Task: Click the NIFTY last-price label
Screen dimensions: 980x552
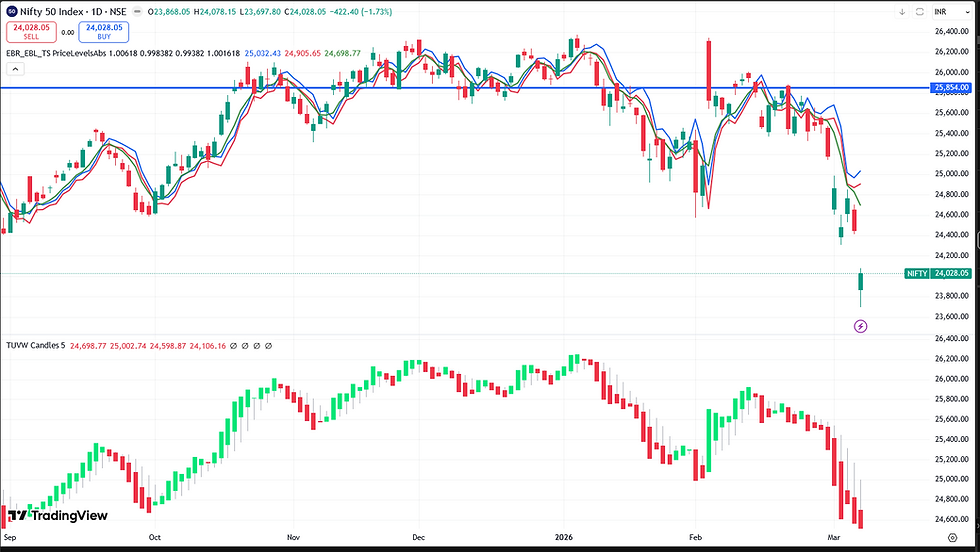Action: pyautogui.click(x=917, y=273)
